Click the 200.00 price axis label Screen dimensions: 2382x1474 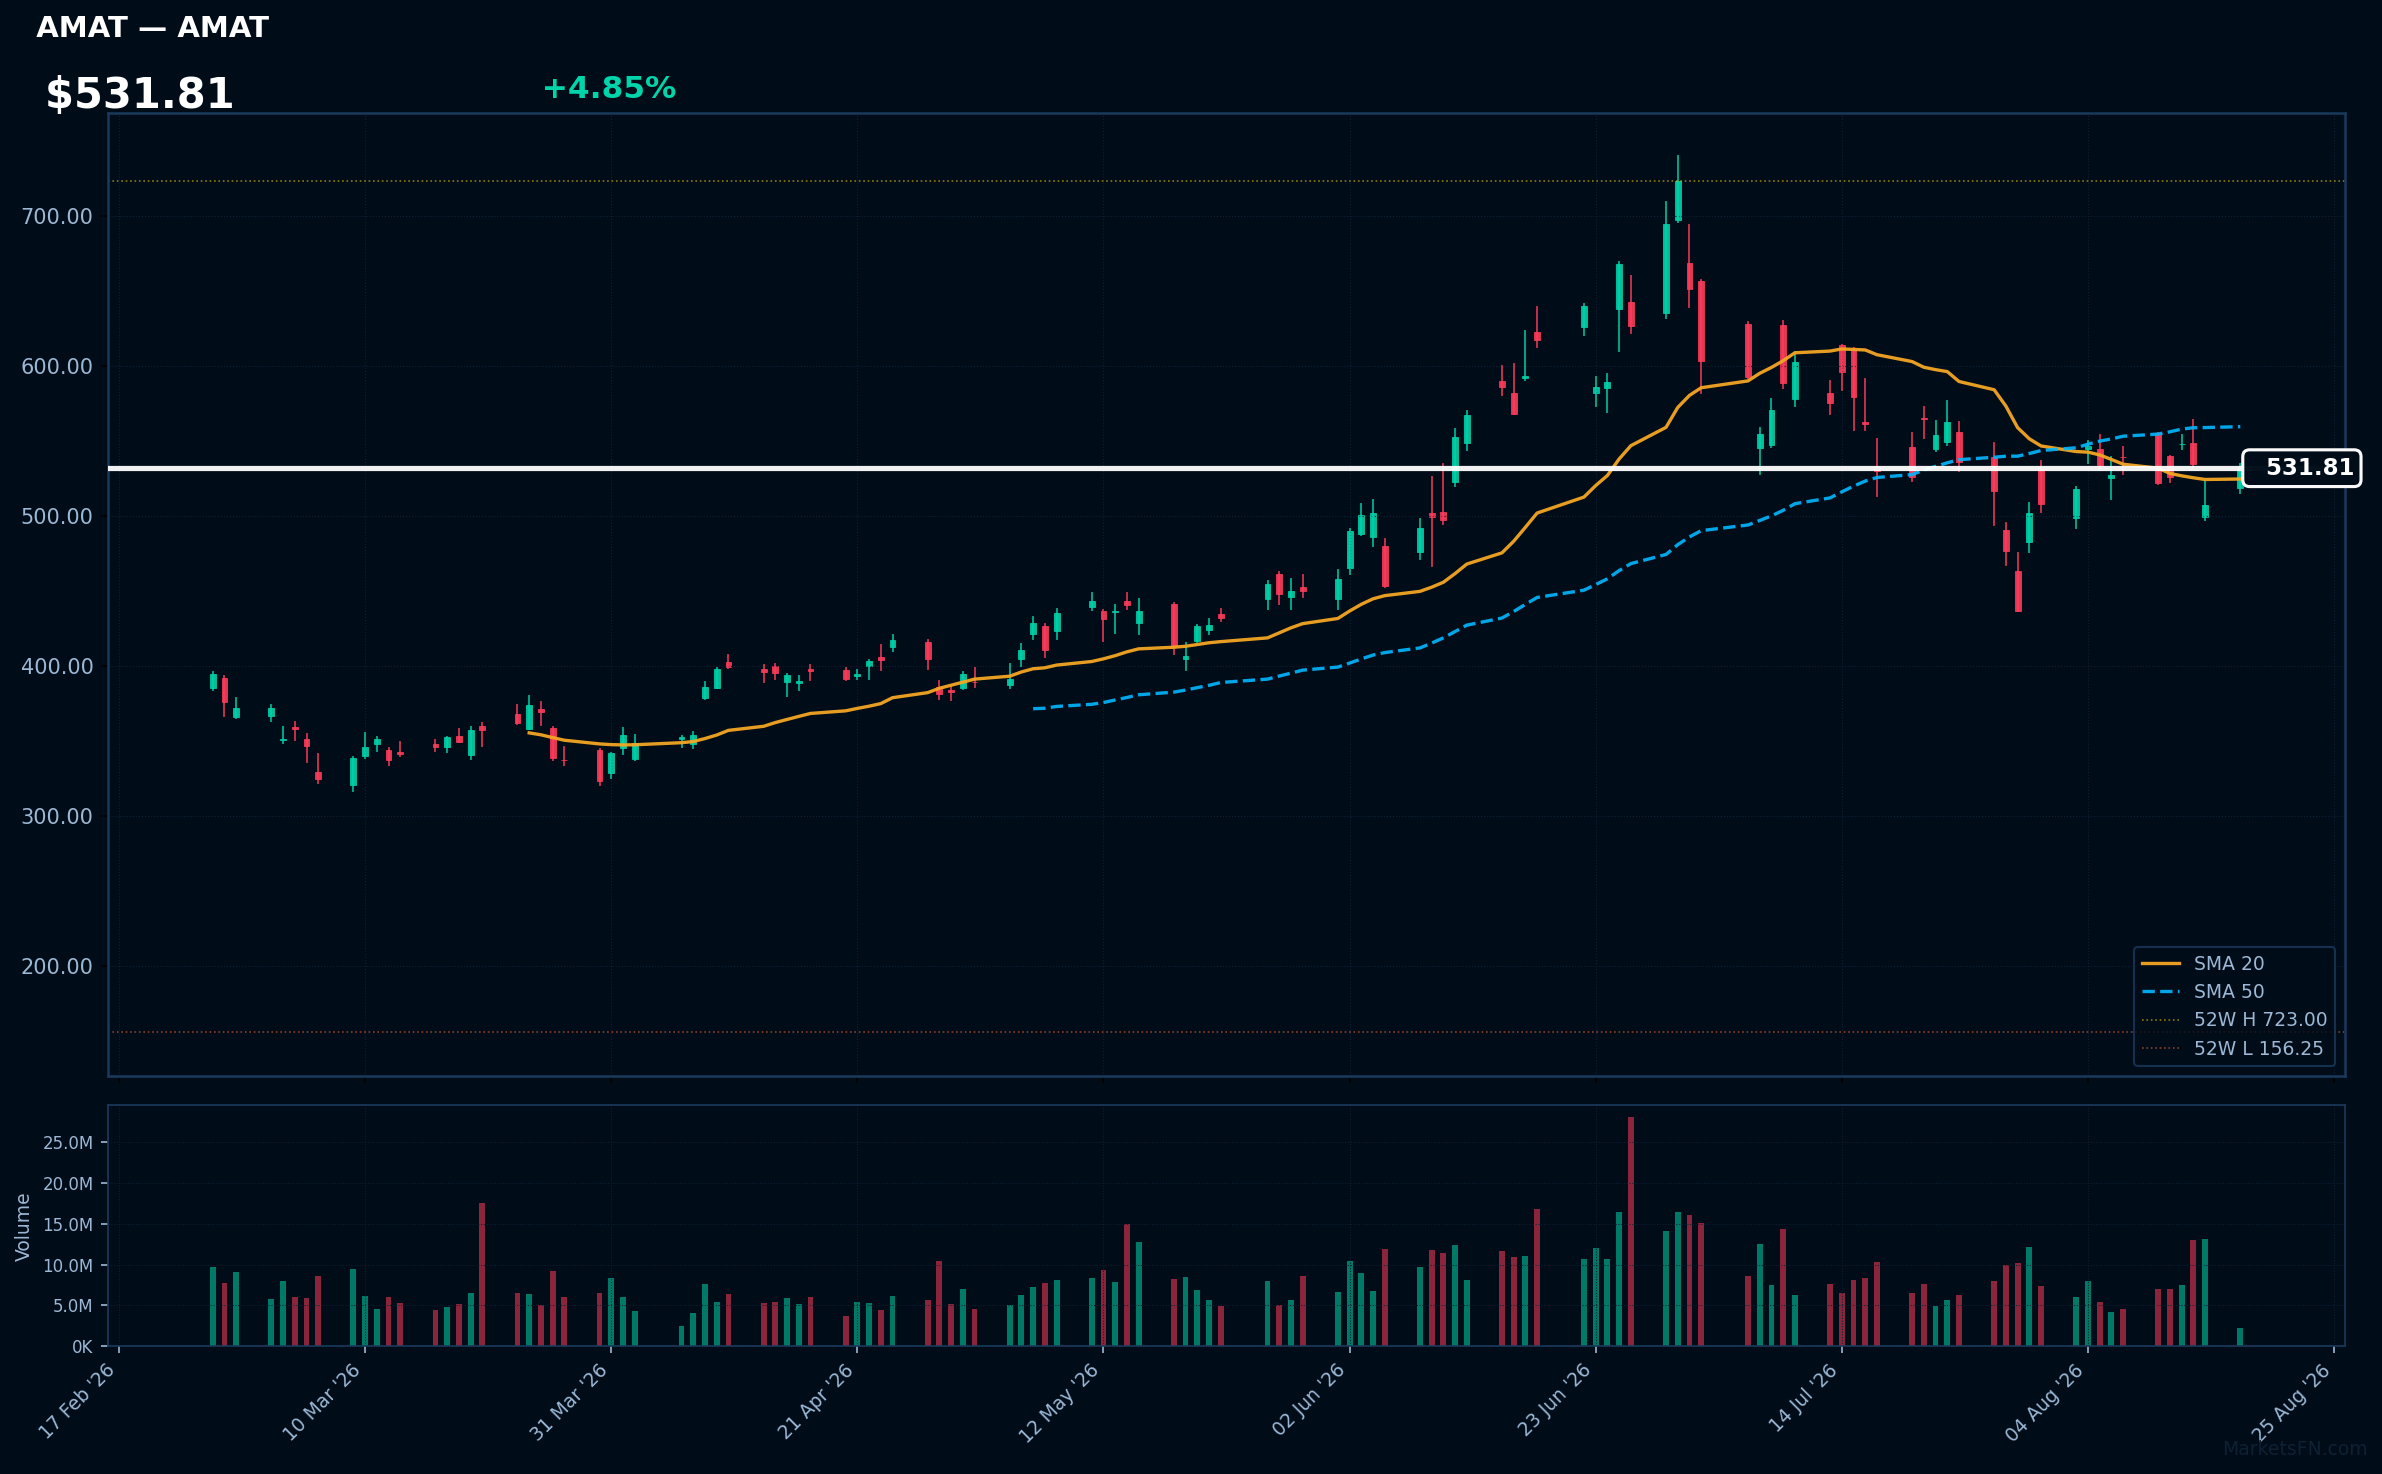click(x=57, y=966)
